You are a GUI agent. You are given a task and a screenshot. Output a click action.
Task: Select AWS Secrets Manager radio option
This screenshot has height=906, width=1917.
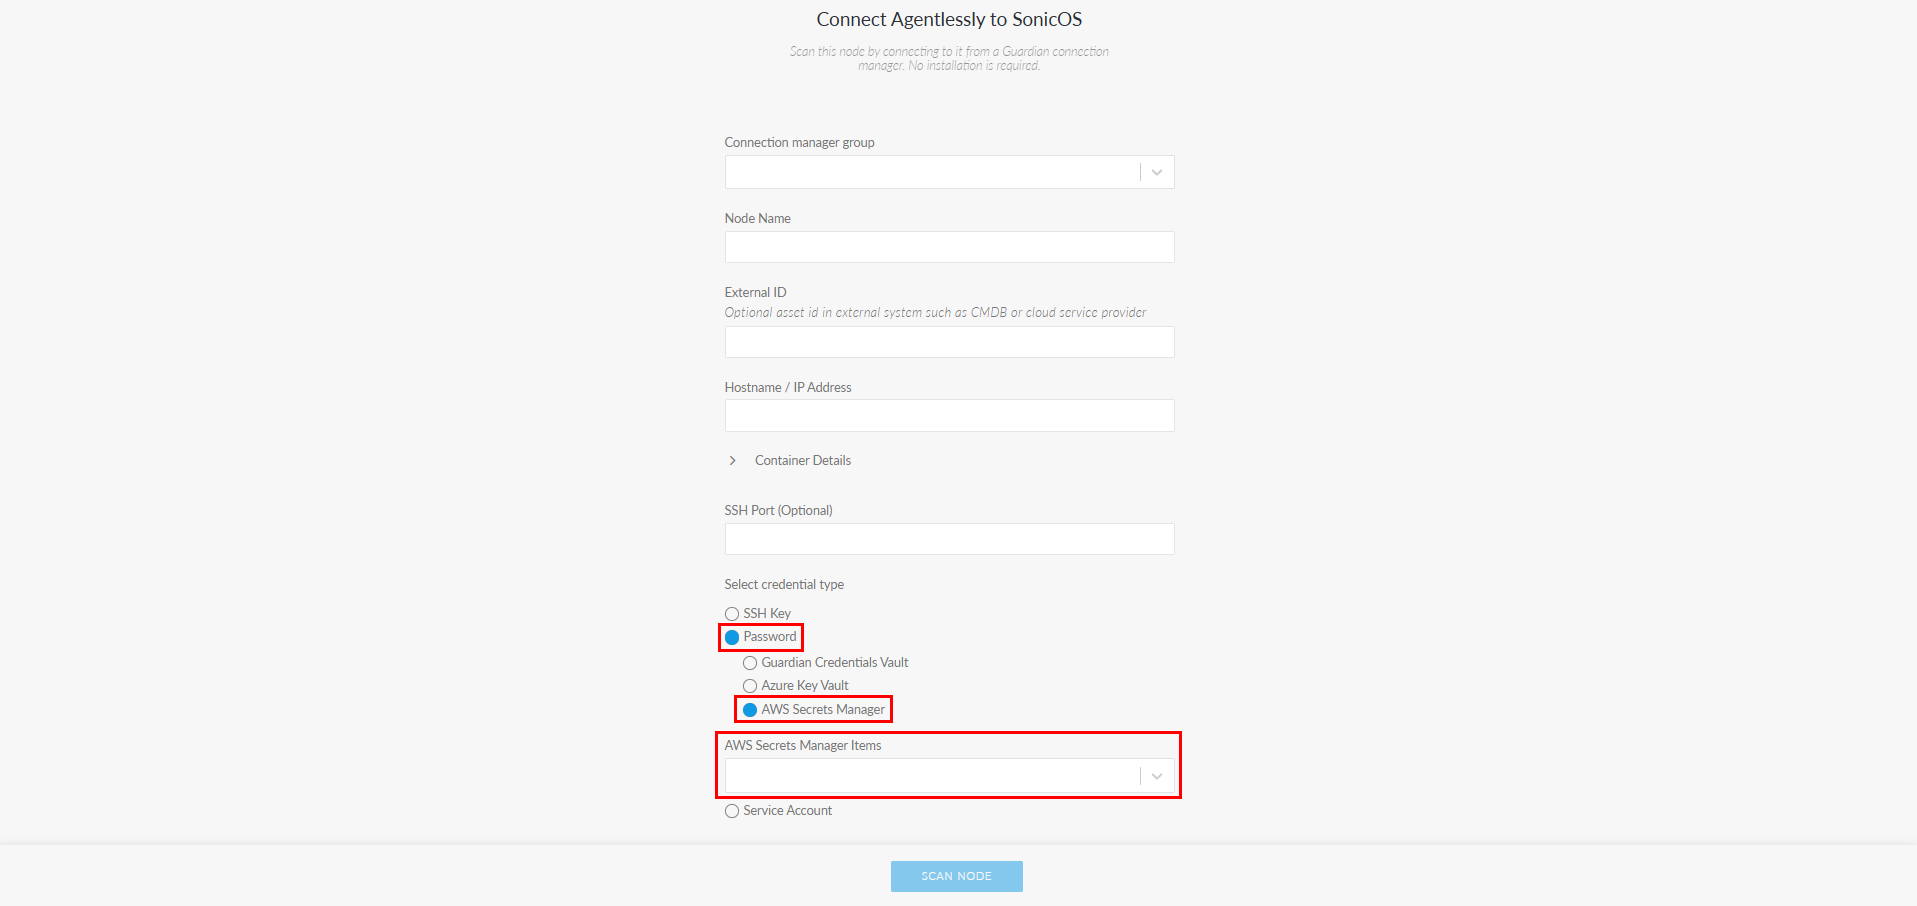[x=750, y=710]
